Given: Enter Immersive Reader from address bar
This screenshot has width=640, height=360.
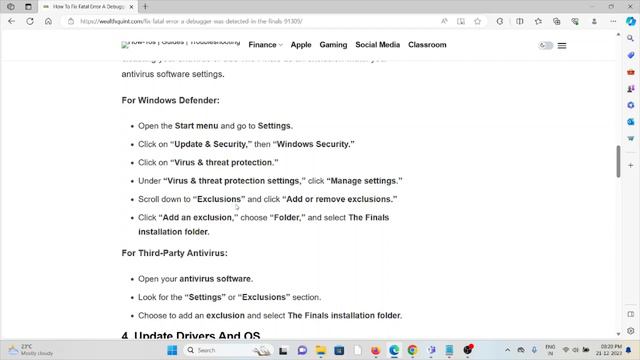Looking at the screenshot, I should pyautogui.click(x=461, y=21).
